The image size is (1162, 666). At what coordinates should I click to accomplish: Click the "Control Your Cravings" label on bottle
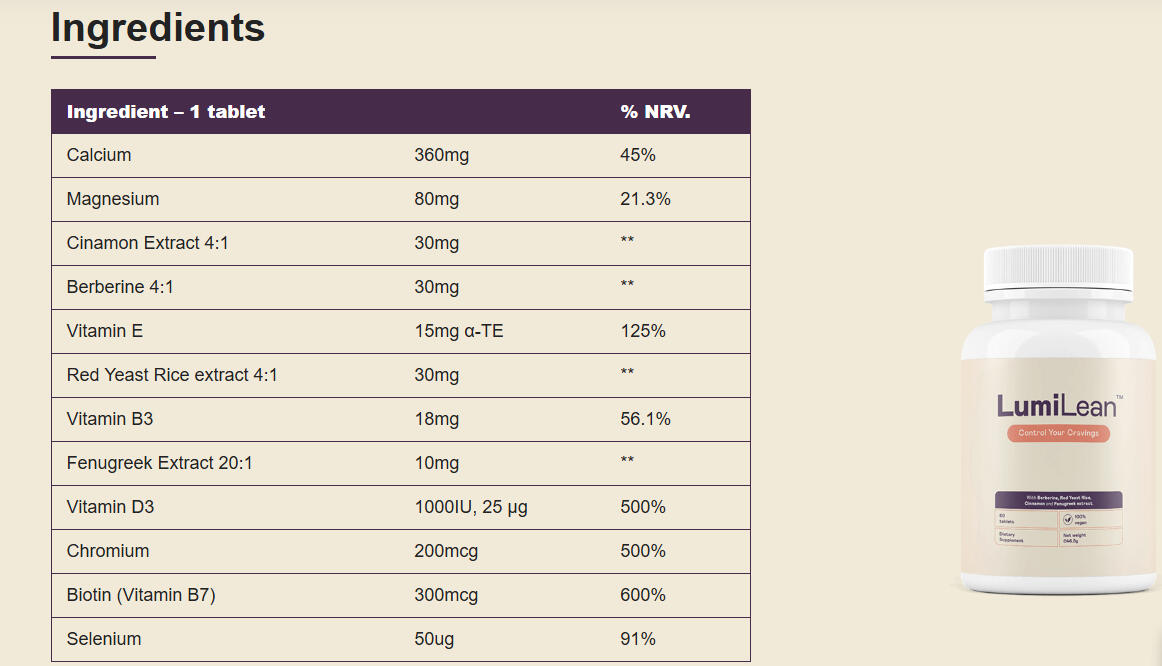click(x=1058, y=433)
